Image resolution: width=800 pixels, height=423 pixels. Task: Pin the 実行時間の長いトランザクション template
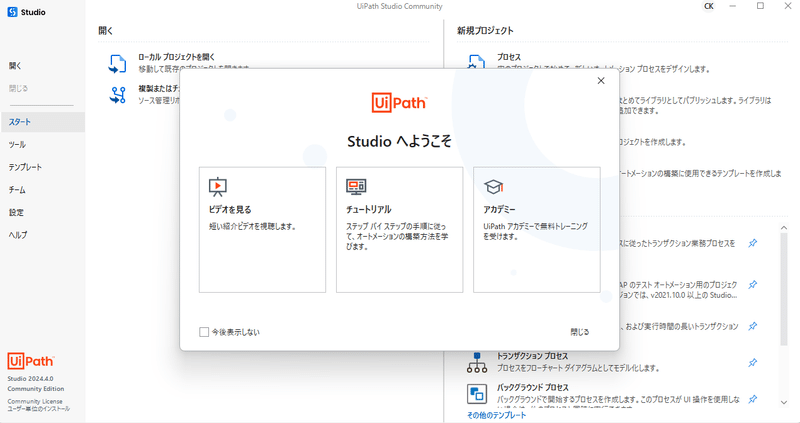pos(753,326)
